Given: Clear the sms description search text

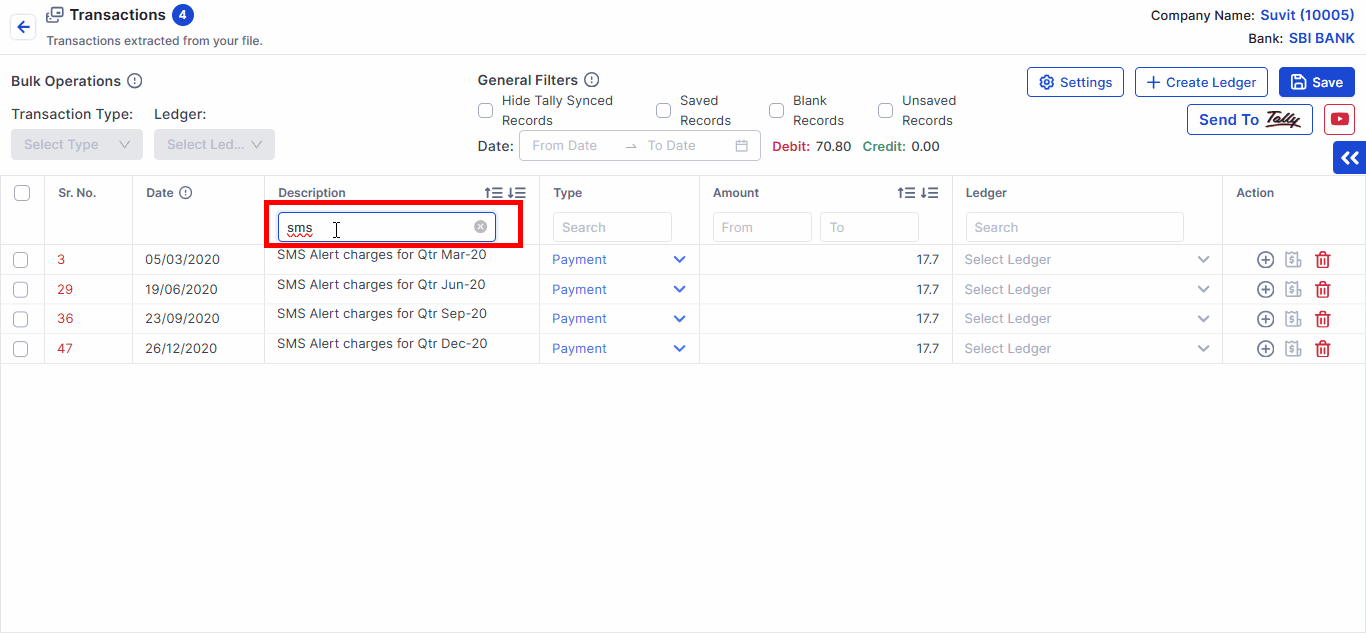Looking at the screenshot, I should 480,227.
